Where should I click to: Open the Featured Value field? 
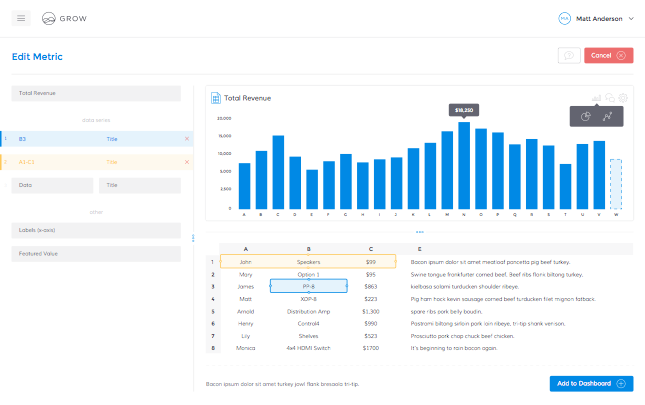coord(96,254)
